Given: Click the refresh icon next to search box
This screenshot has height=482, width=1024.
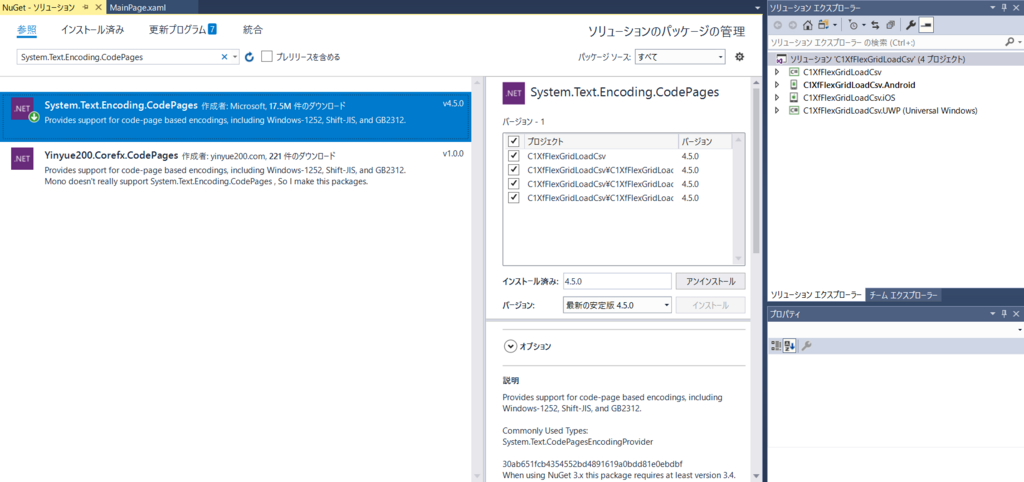Looking at the screenshot, I should 249,57.
